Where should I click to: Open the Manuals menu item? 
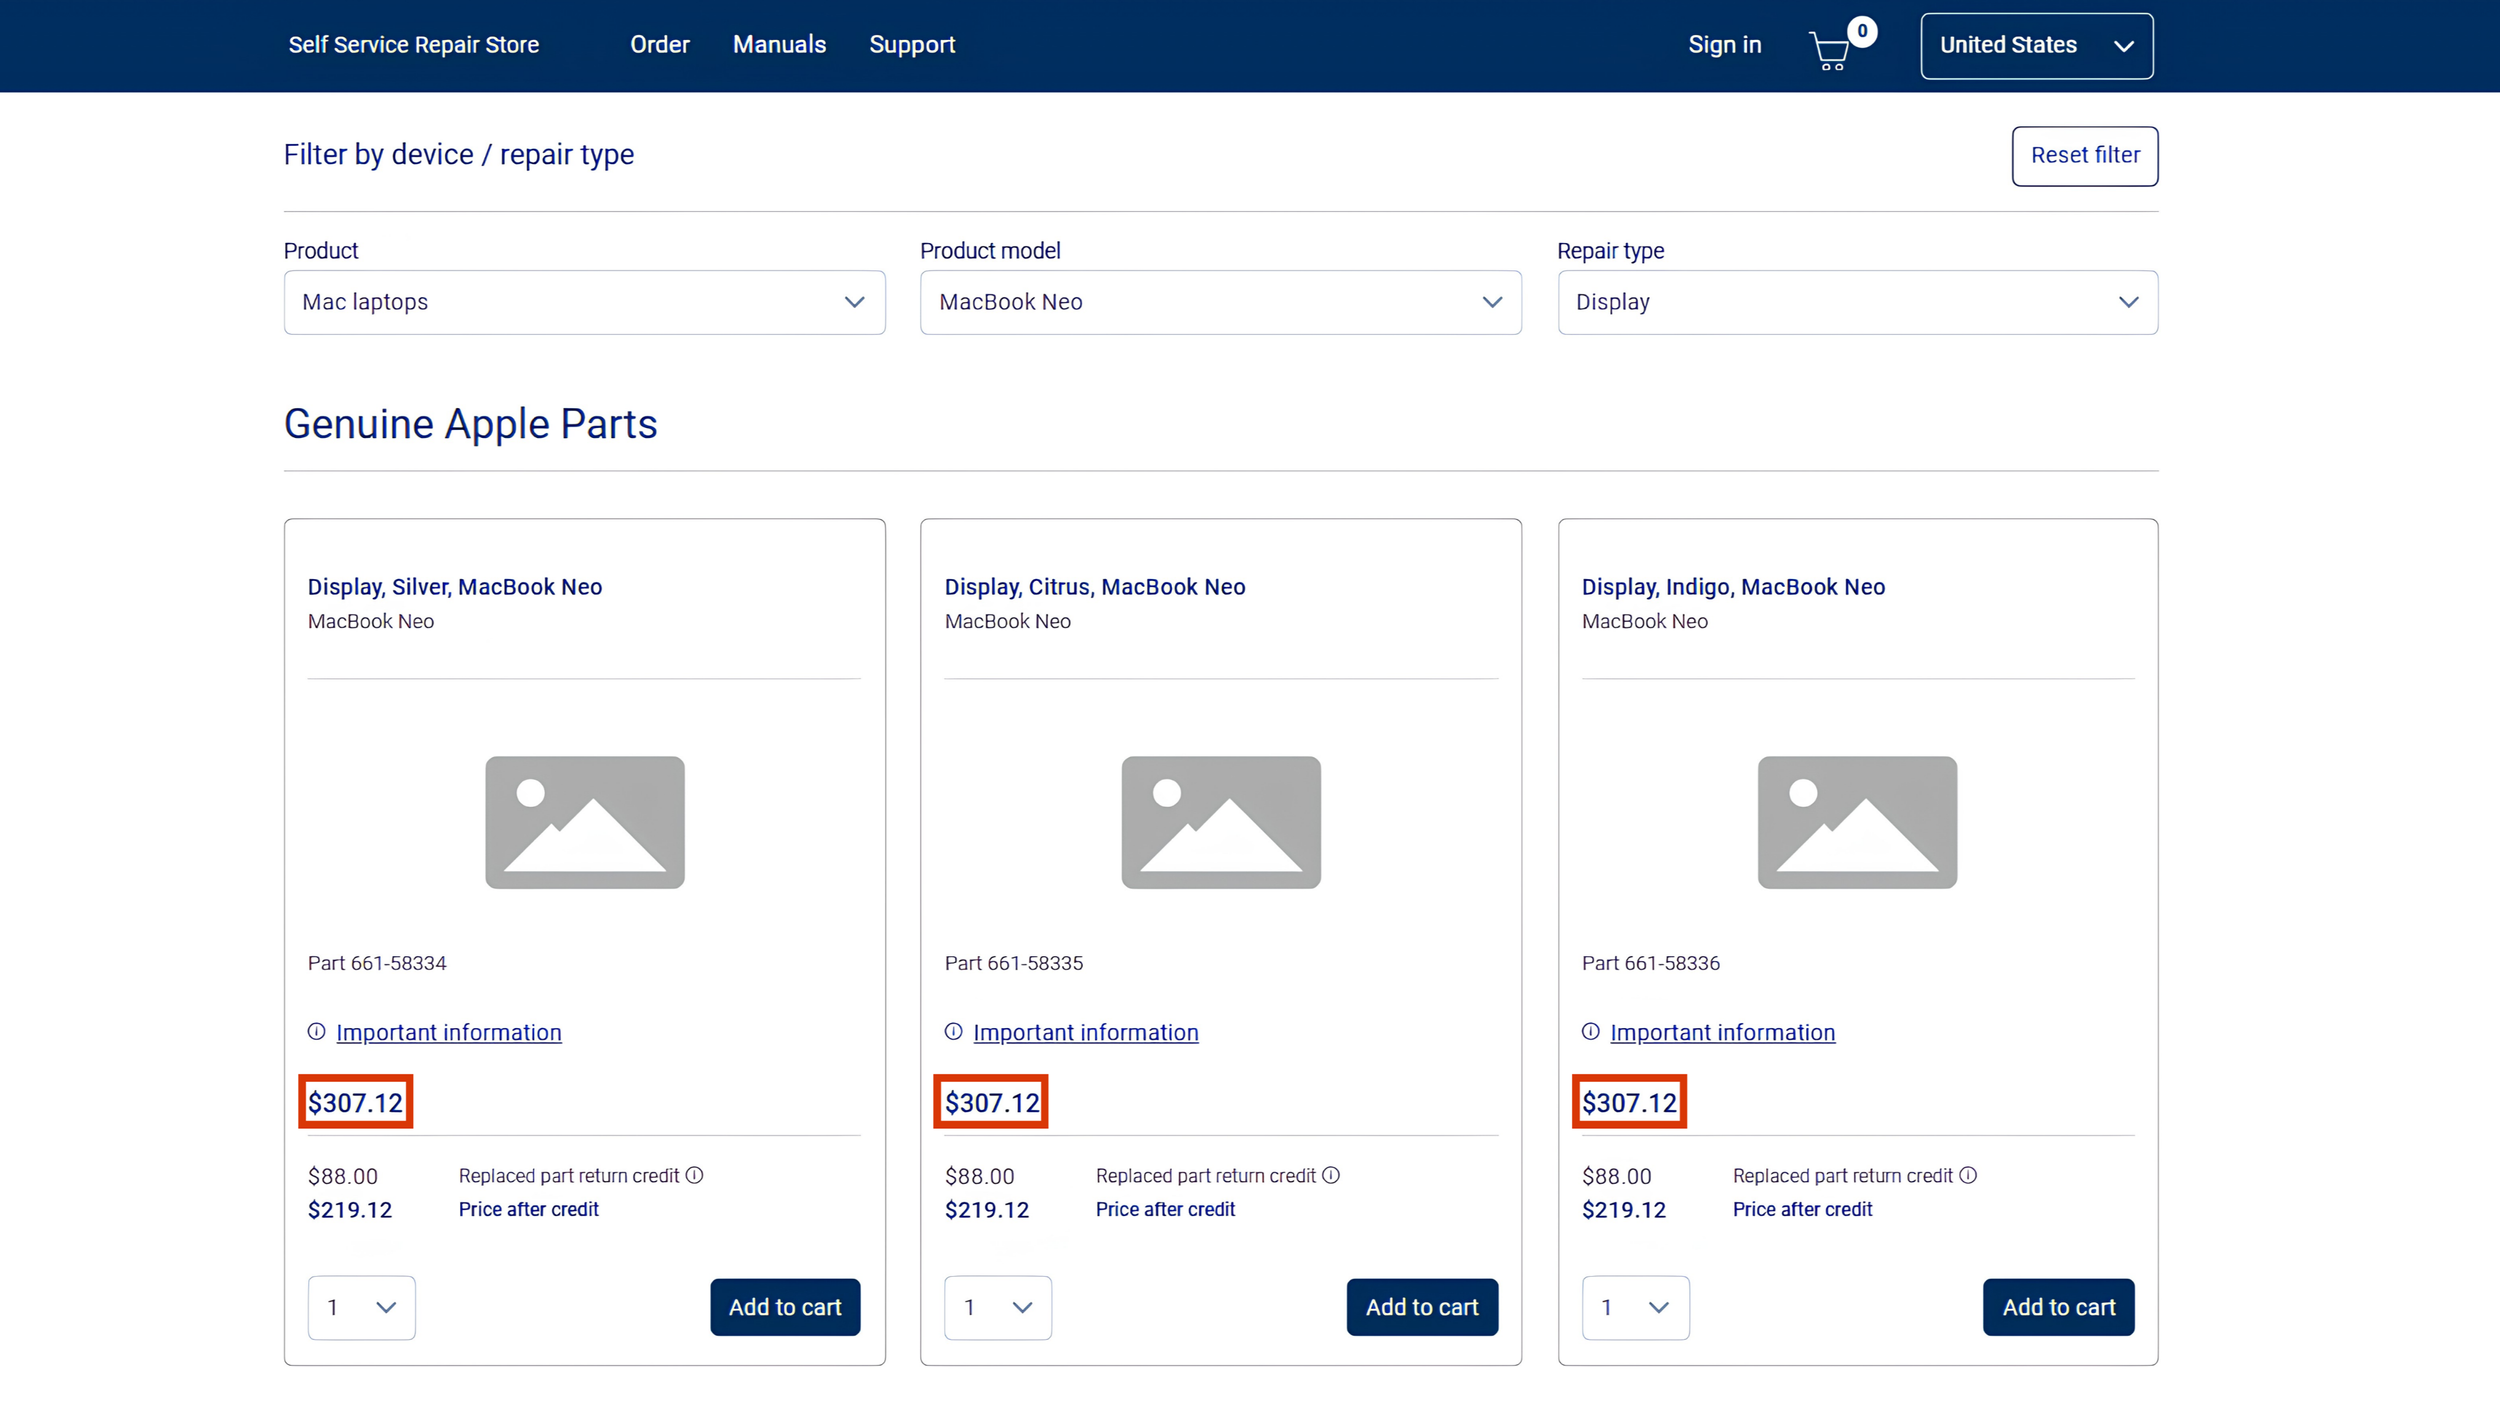click(780, 45)
